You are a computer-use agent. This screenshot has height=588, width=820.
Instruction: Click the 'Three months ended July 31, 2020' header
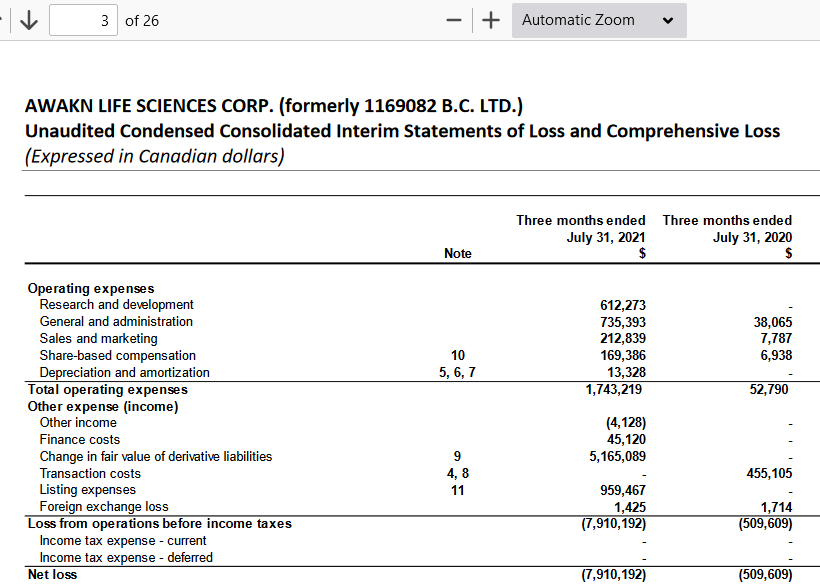pos(727,229)
